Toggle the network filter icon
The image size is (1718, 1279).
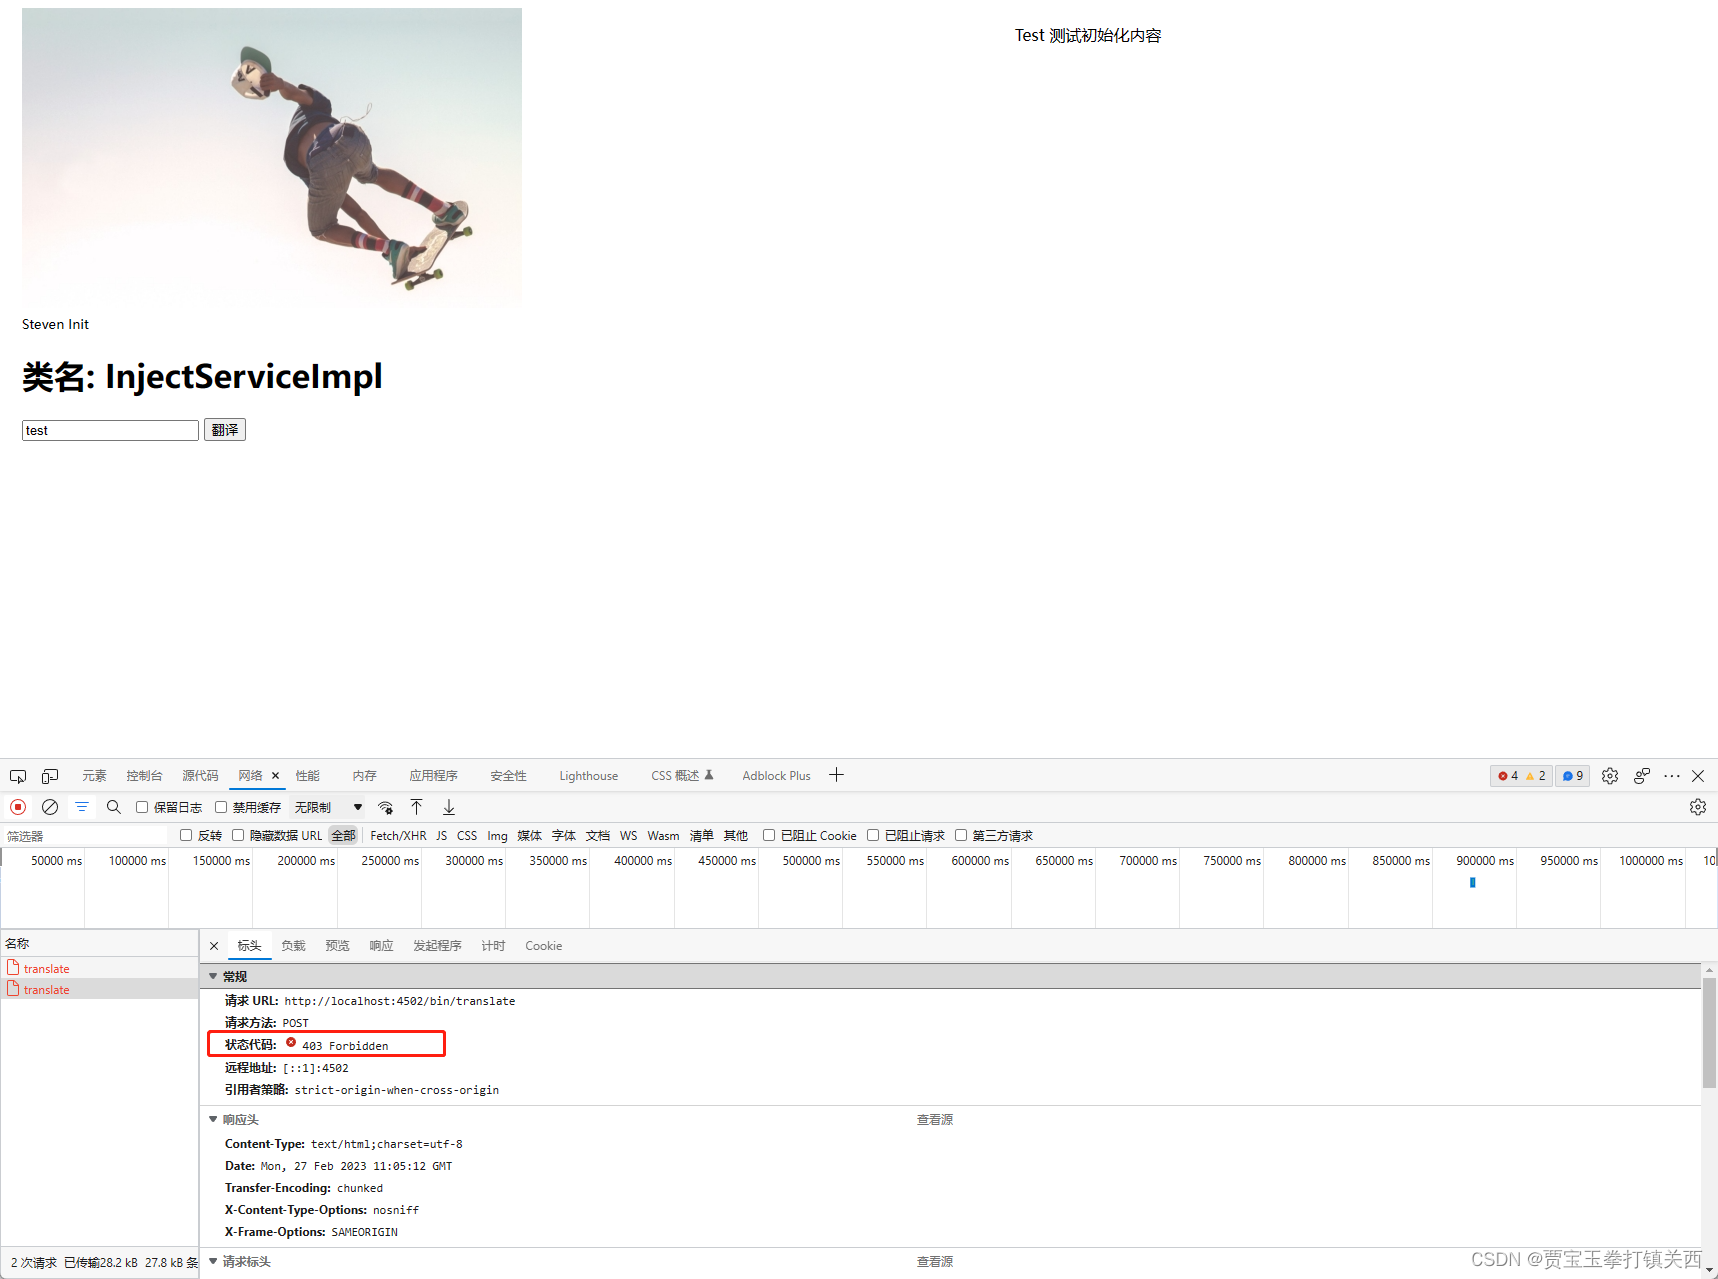click(82, 807)
